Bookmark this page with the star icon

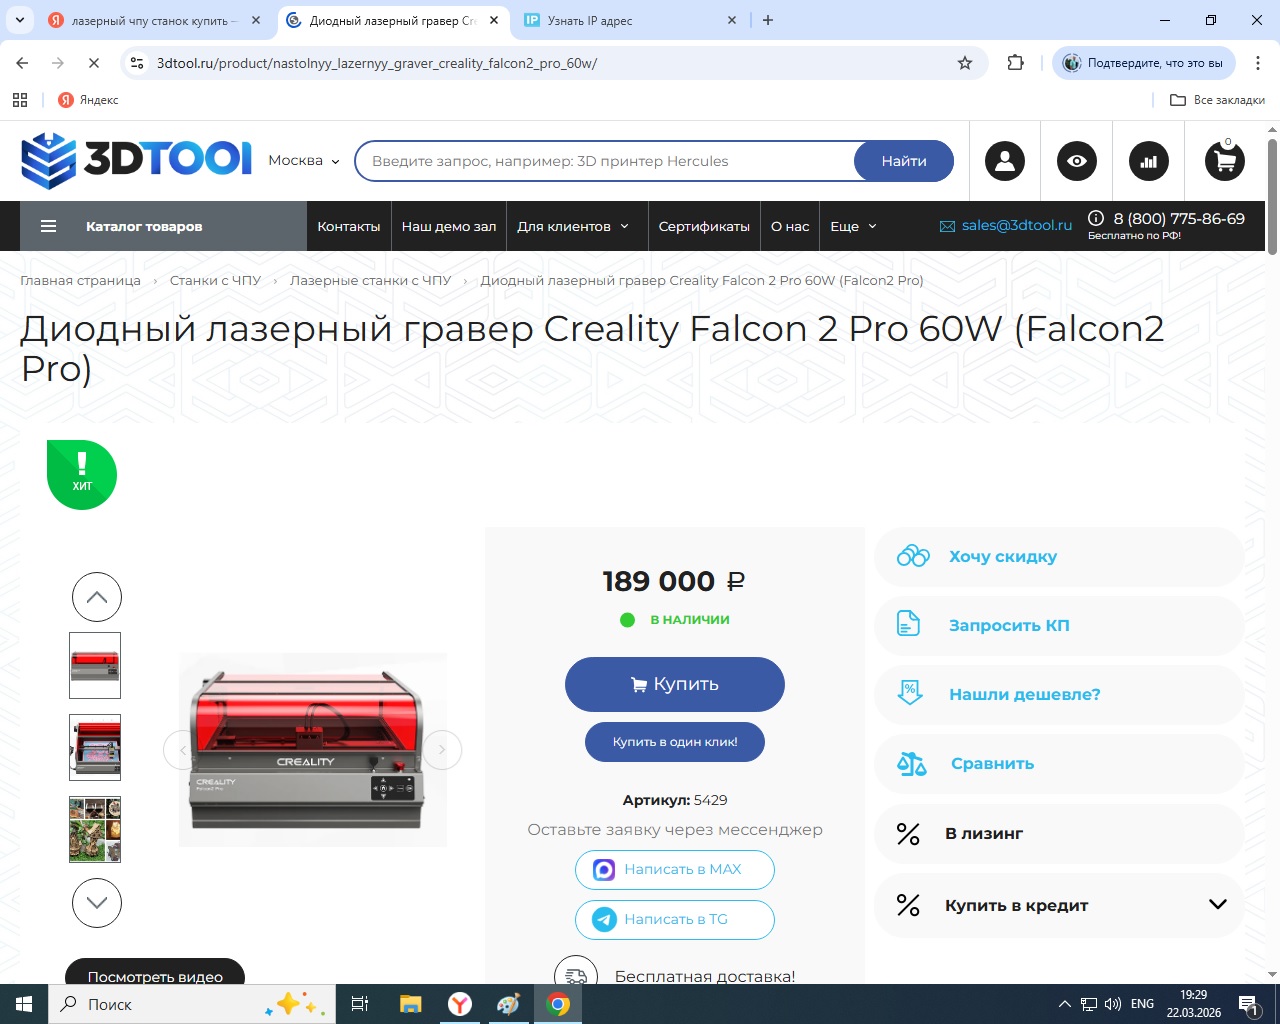click(x=965, y=63)
